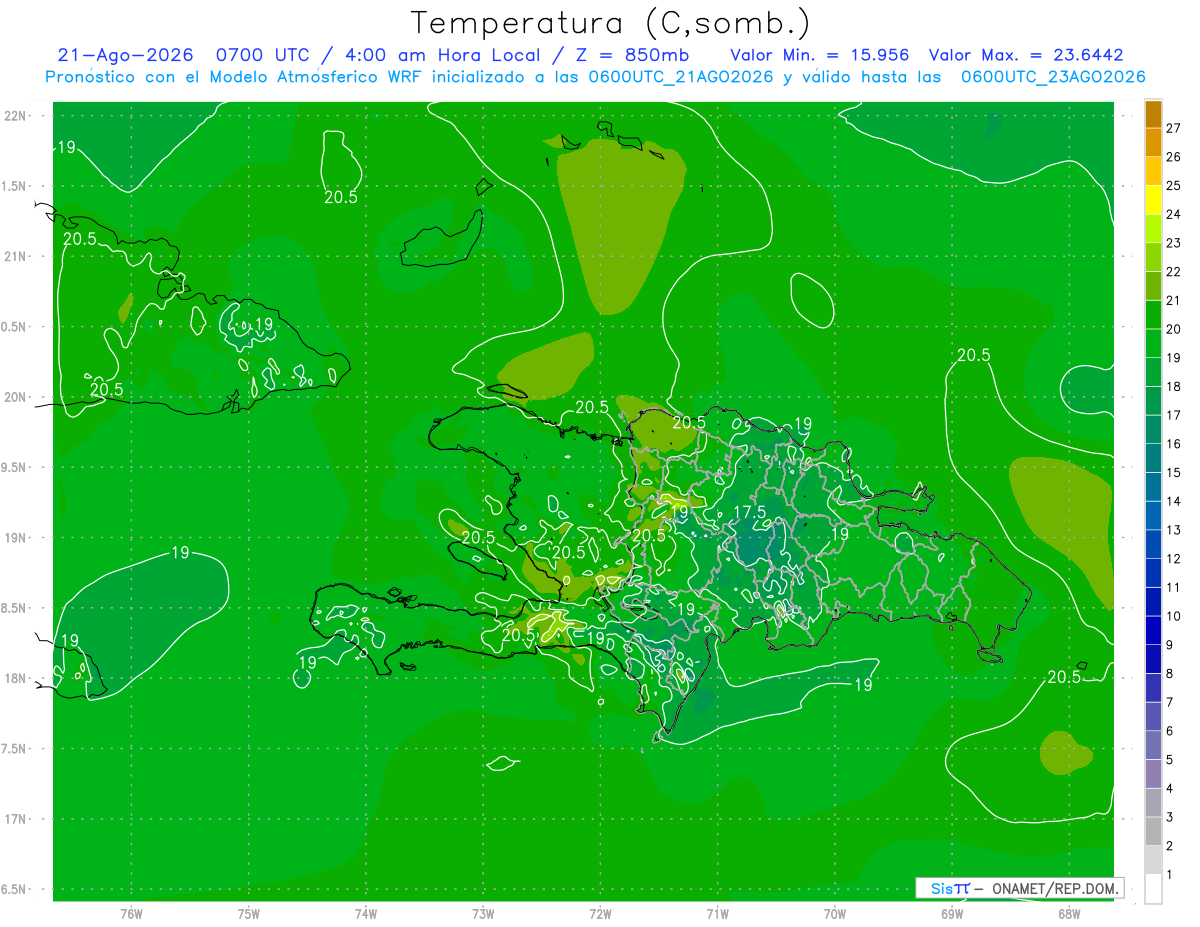Click the color scale value "4"
This screenshot has height=927, width=1200.
(1170, 789)
